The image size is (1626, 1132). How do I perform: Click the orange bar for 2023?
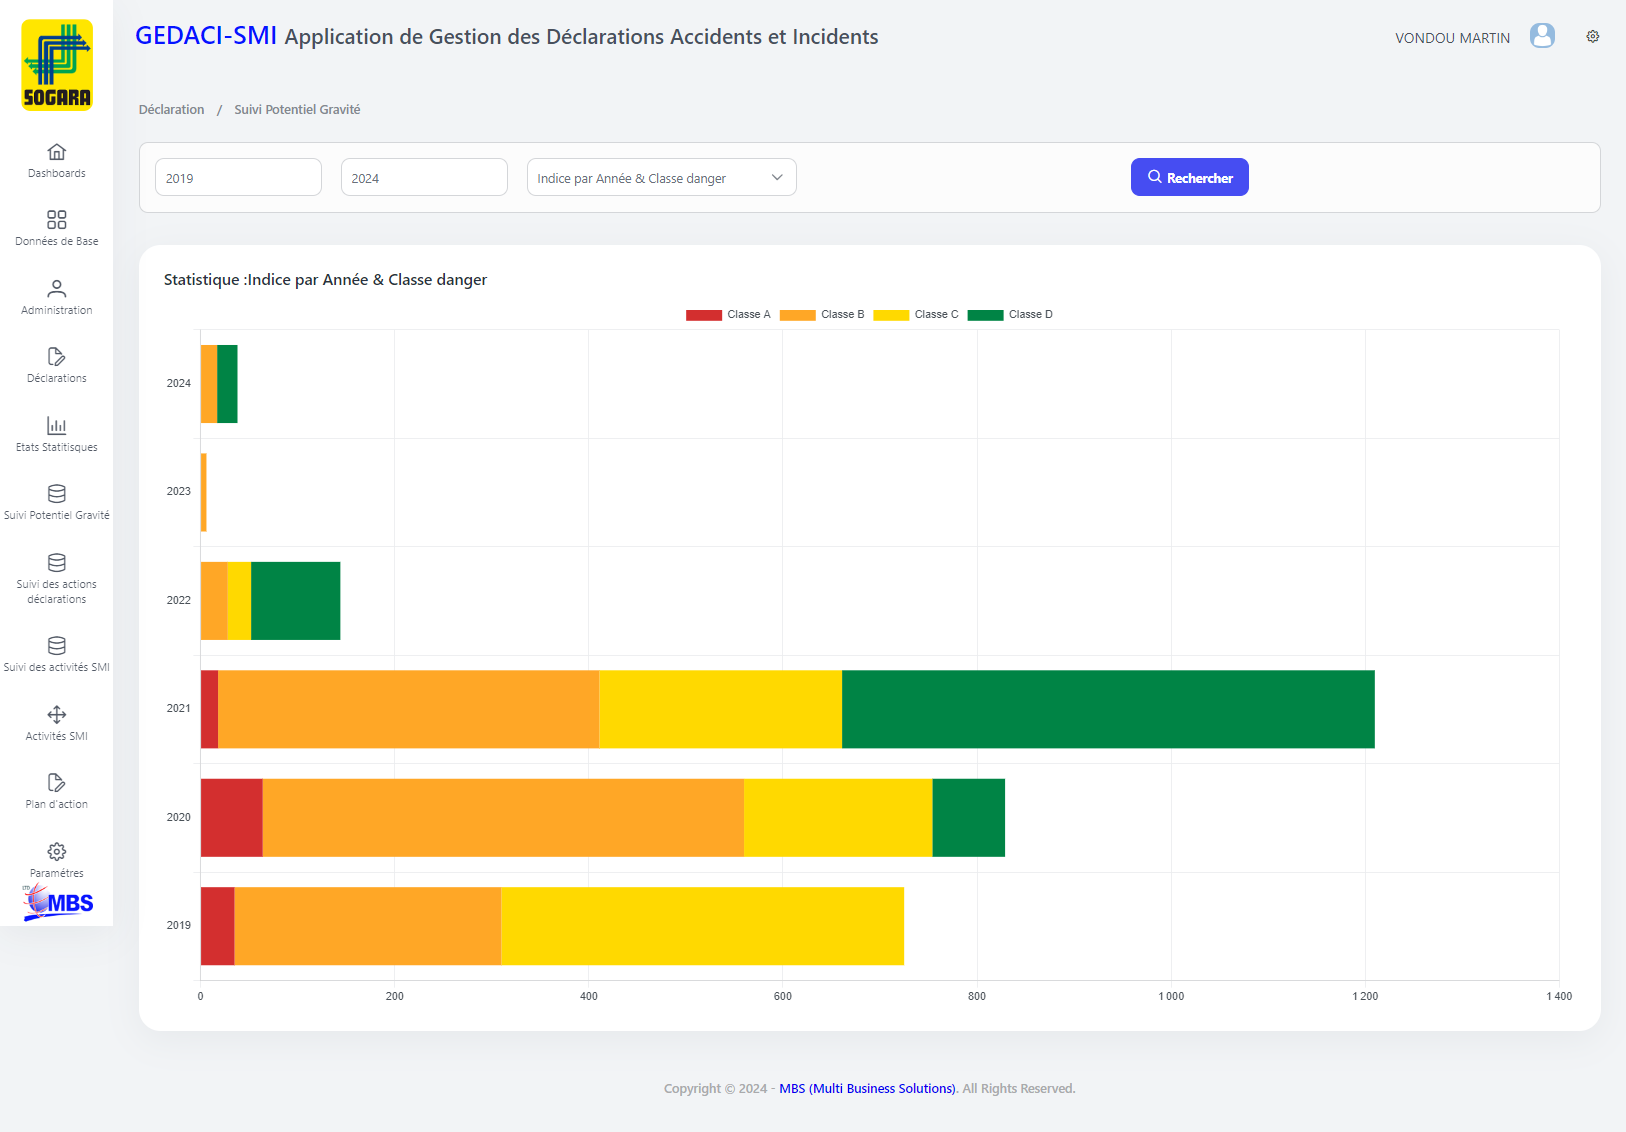click(x=204, y=492)
